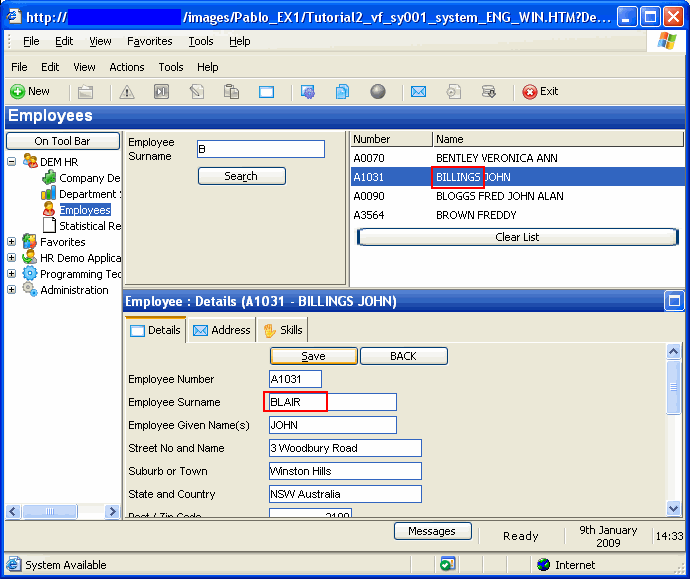Collapse the DEM HR tree node
Image resolution: width=690 pixels, height=579 pixels.
click(x=12, y=161)
